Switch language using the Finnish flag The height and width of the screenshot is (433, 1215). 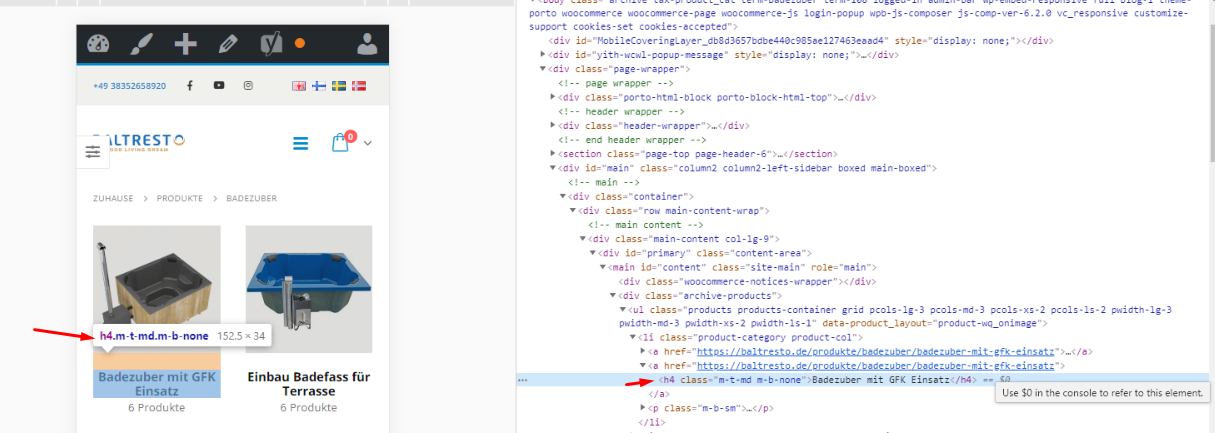[x=319, y=86]
